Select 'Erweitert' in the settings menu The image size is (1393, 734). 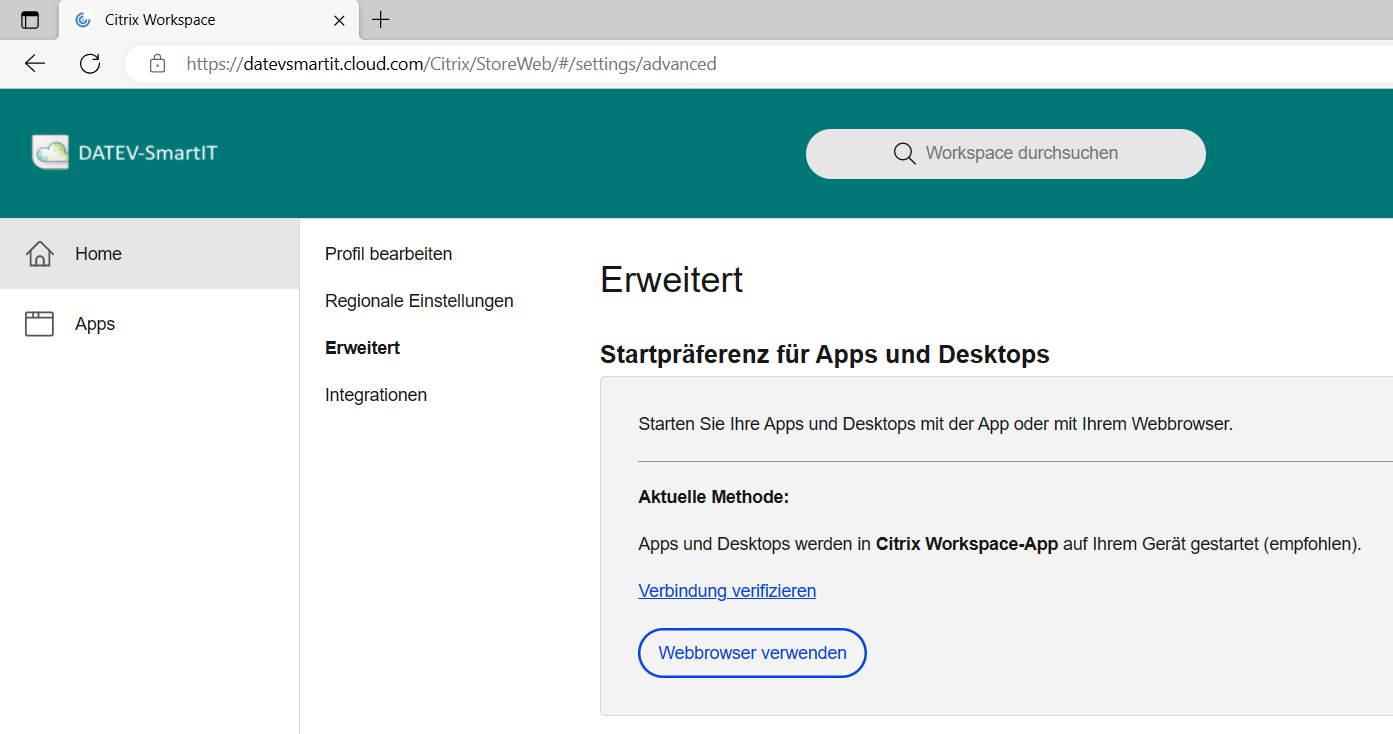[362, 348]
